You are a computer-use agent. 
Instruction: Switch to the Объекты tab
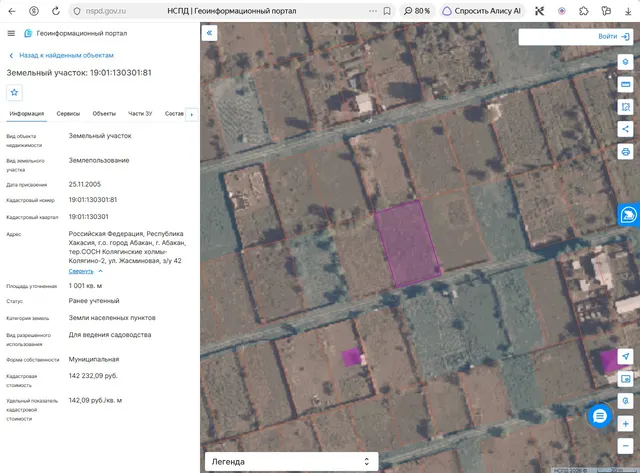[x=104, y=113]
